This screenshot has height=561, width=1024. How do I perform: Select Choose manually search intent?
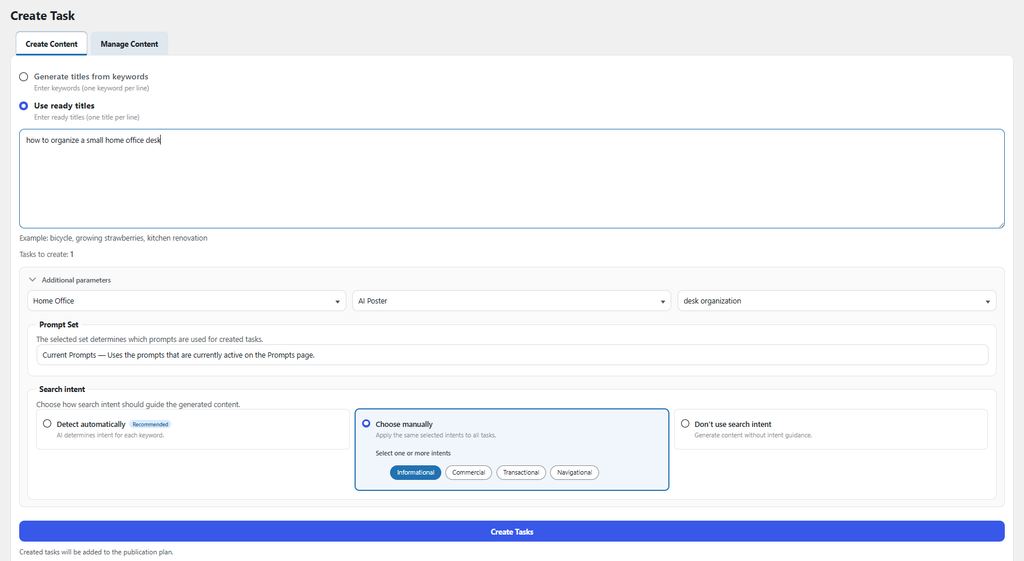366,424
